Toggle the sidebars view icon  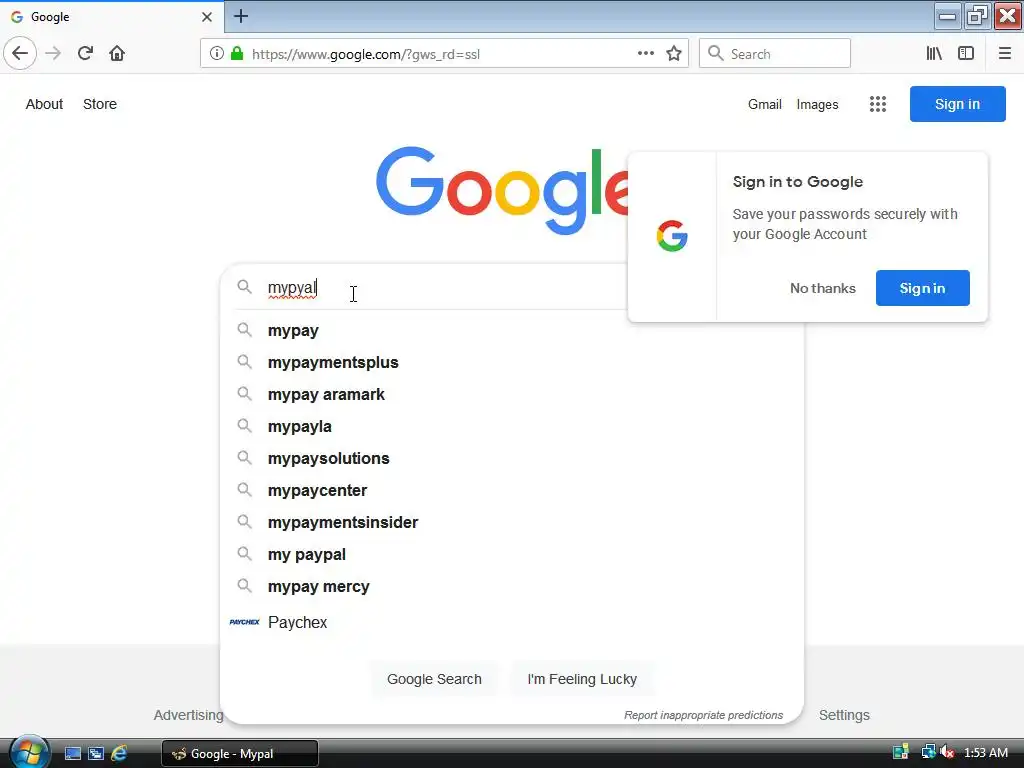(x=966, y=54)
